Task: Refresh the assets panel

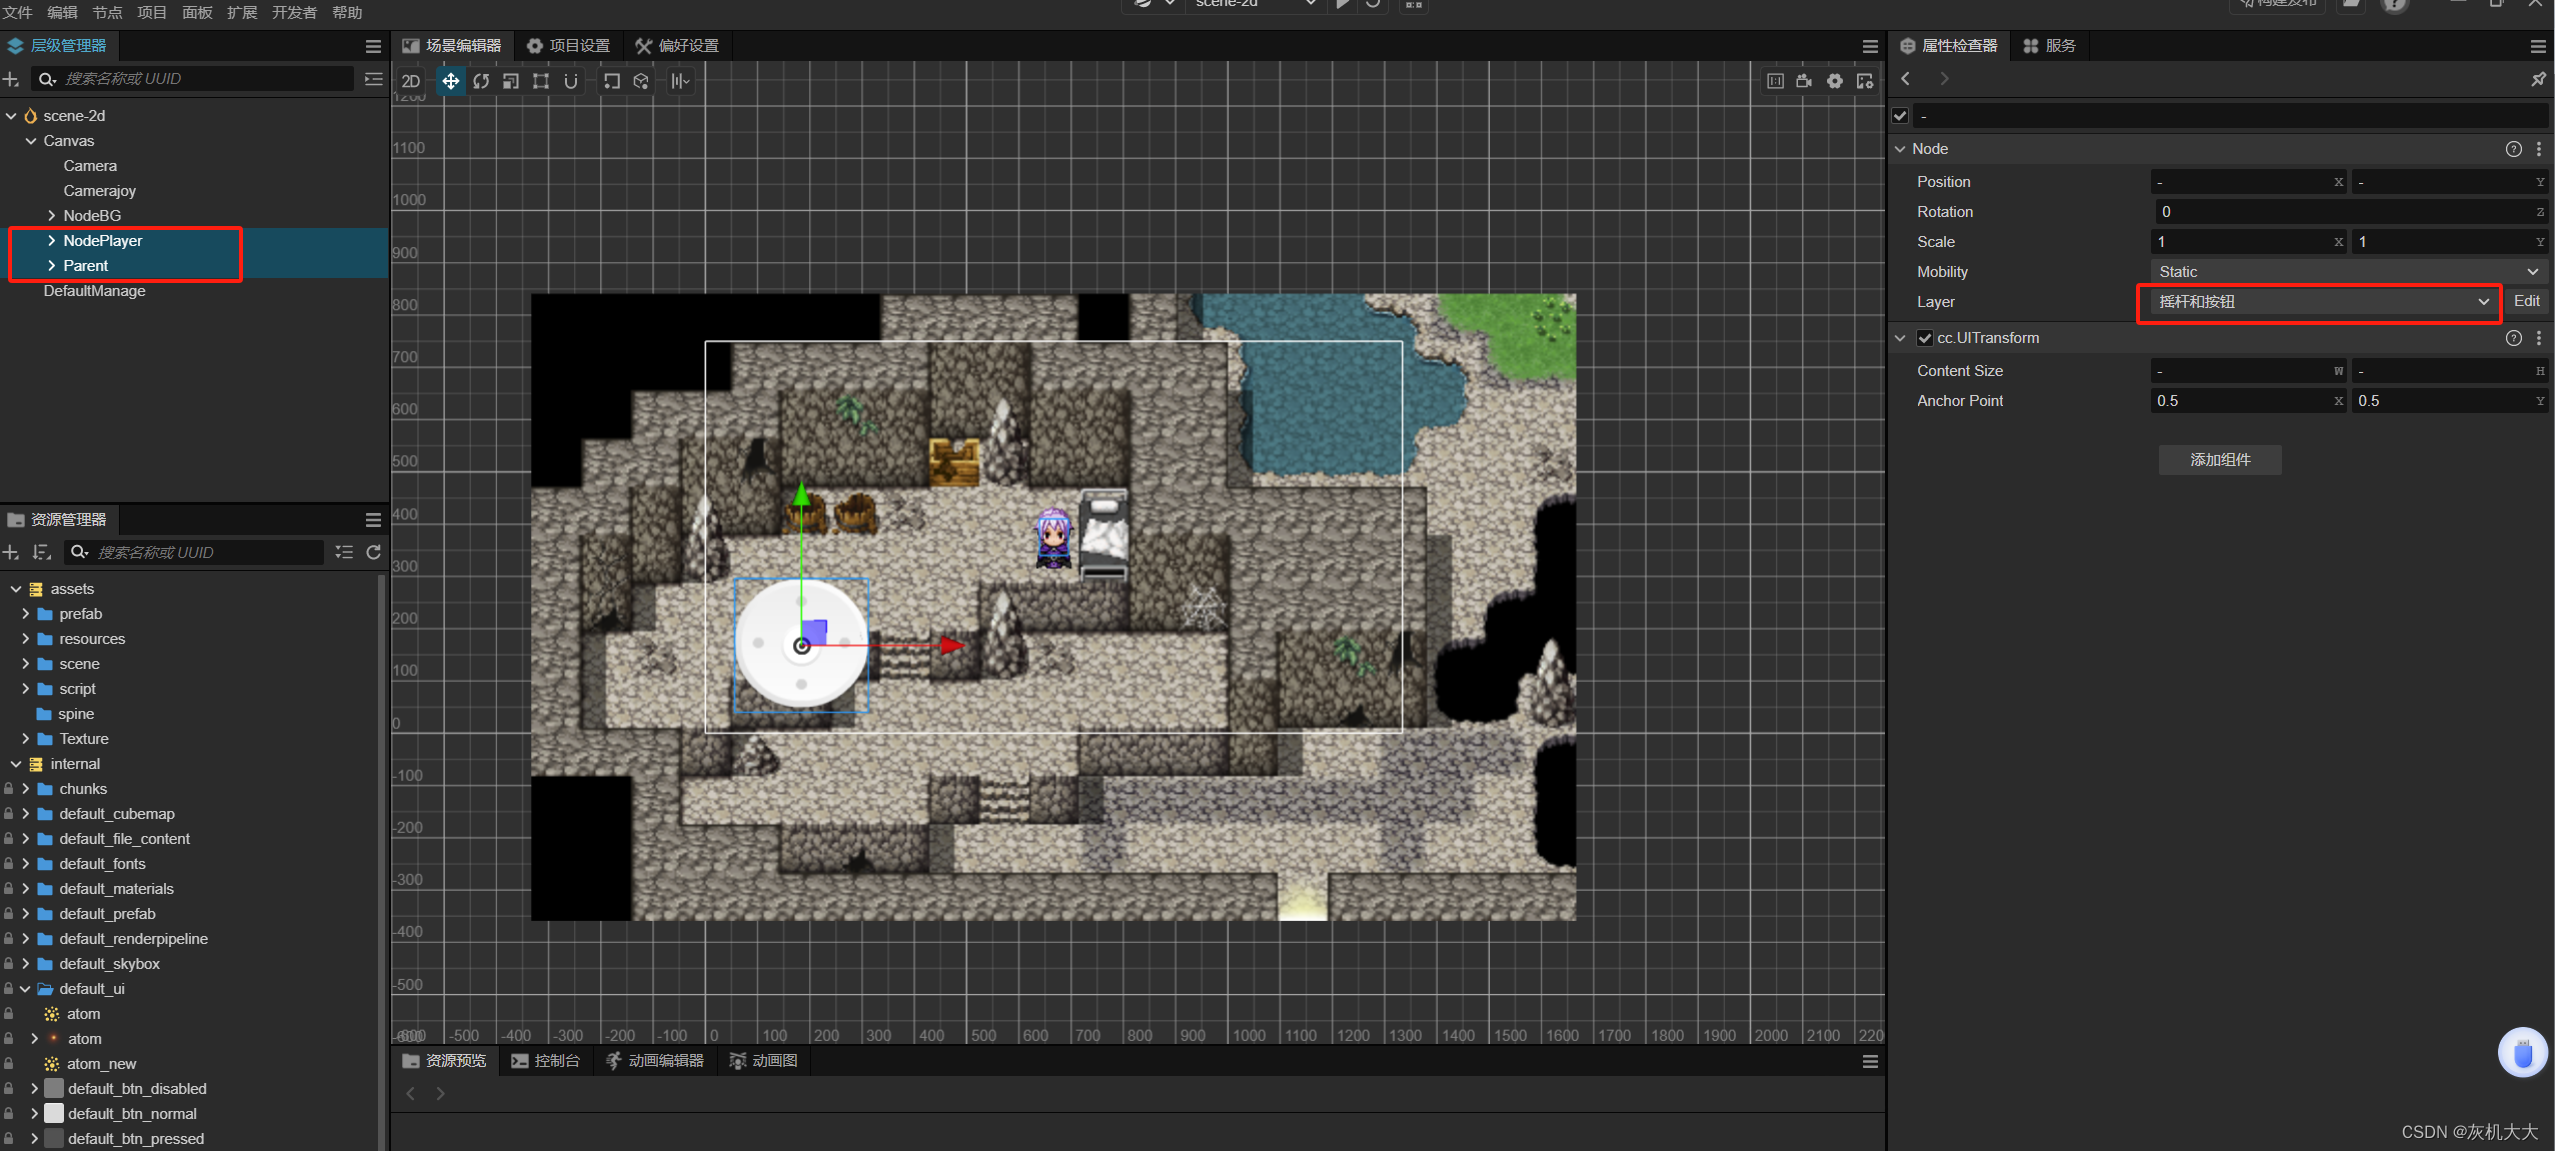Action: (x=374, y=552)
